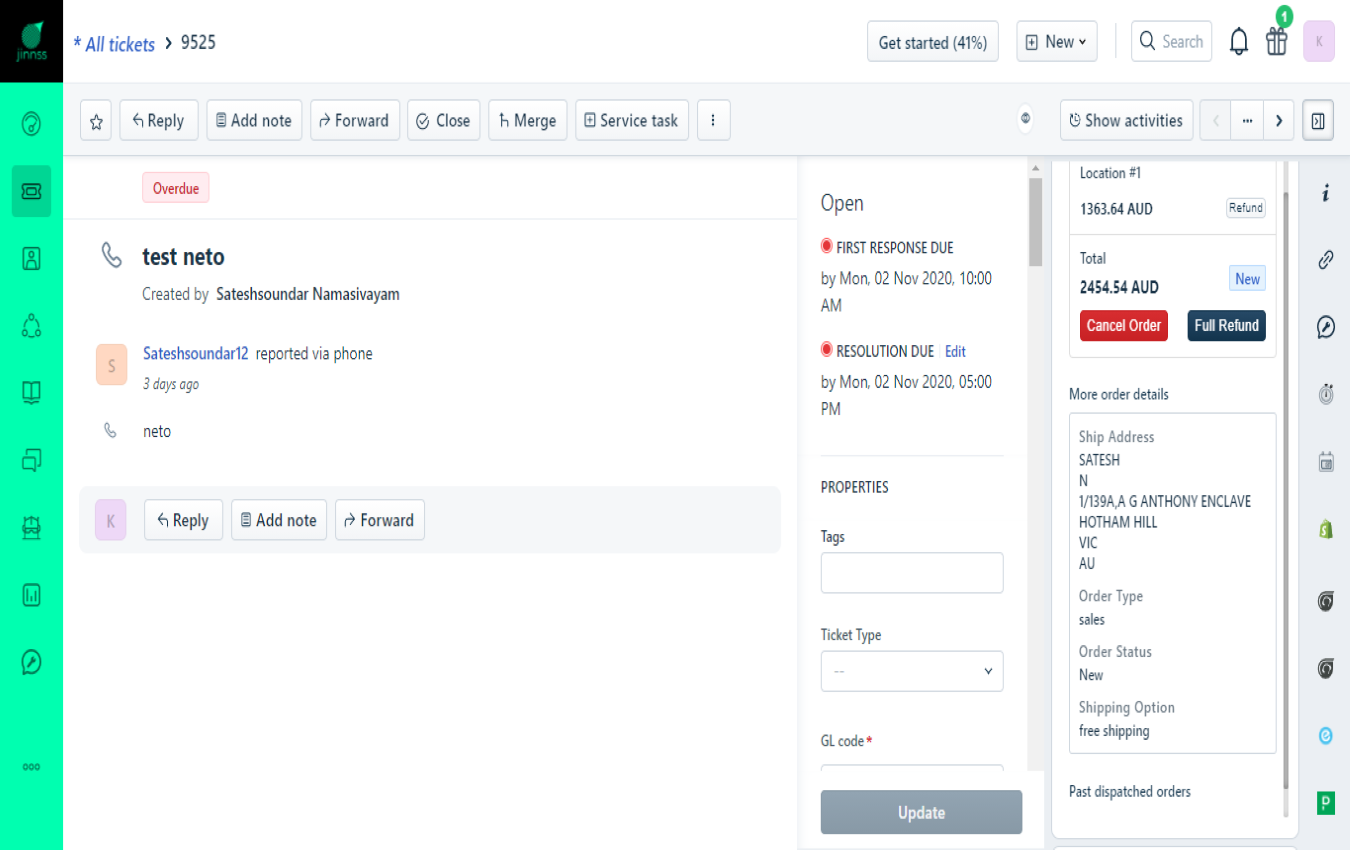Issue a Full Refund for the order
The height and width of the screenshot is (850, 1350).
[x=1226, y=326]
